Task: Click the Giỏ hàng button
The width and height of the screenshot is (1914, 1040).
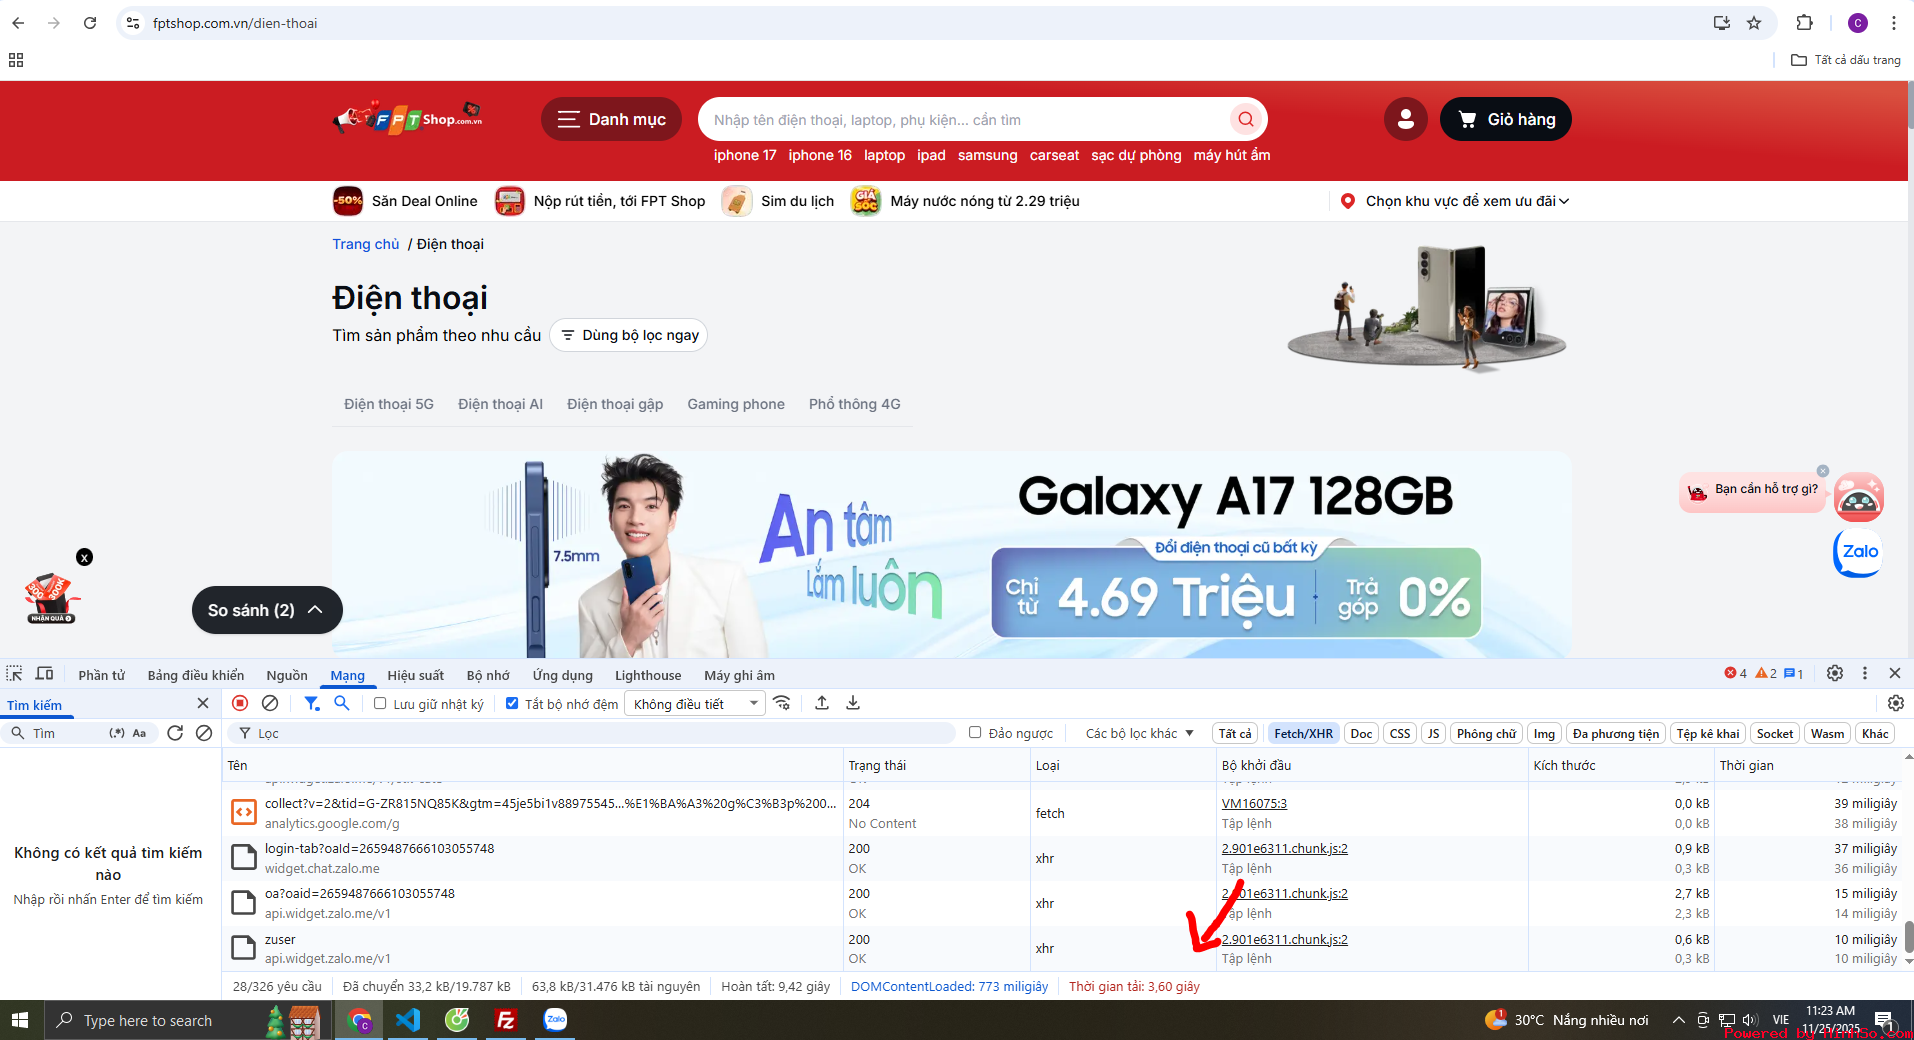Action: click(x=1505, y=119)
